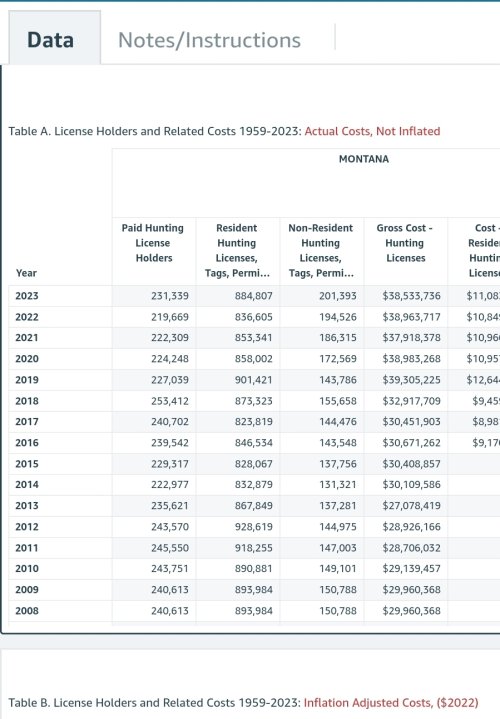The width and height of the screenshot is (500, 719).
Task: Select the MONTANA group header
Action: click(364, 159)
